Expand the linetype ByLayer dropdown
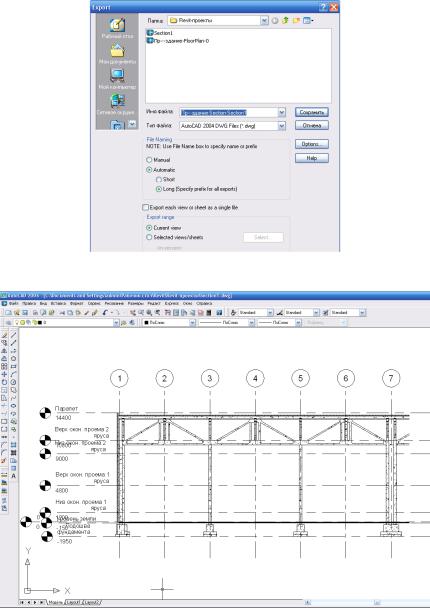The width and height of the screenshot is (430, 608). tap(251, 323)
